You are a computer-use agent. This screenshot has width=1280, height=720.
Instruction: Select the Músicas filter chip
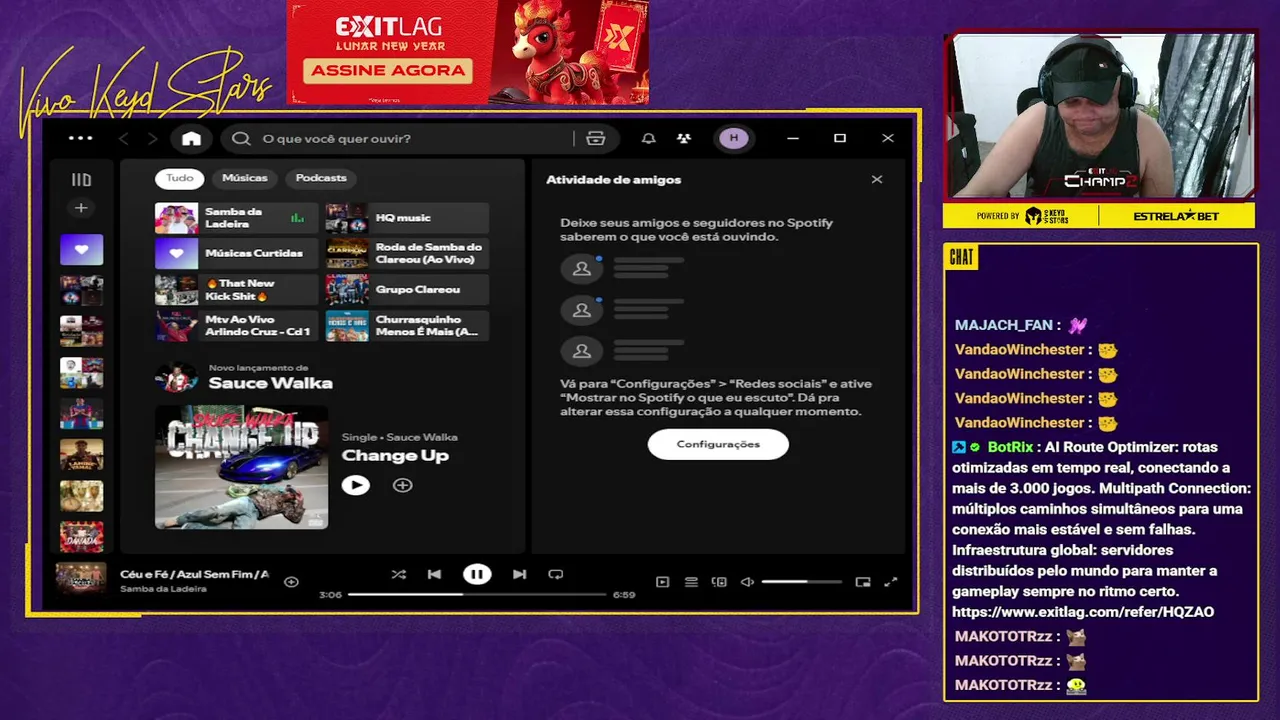245,178
